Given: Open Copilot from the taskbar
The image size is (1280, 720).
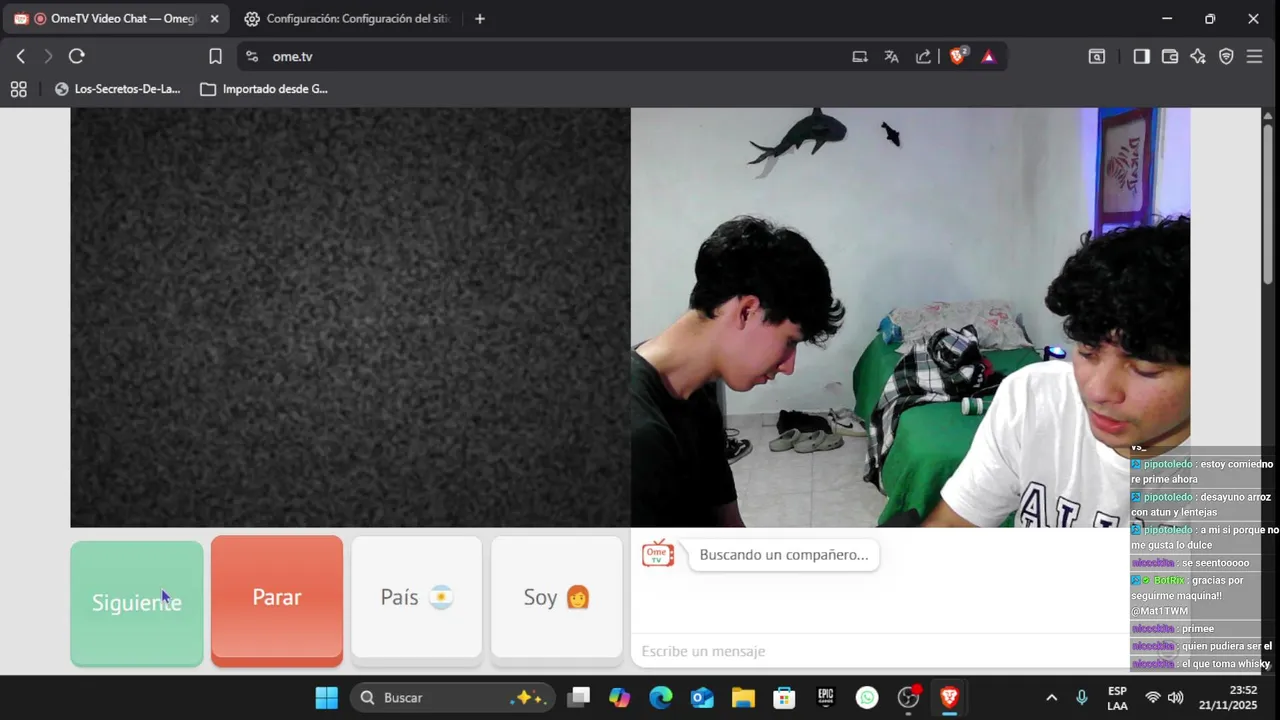Looking at the screenshot, I should click(620, 698).
